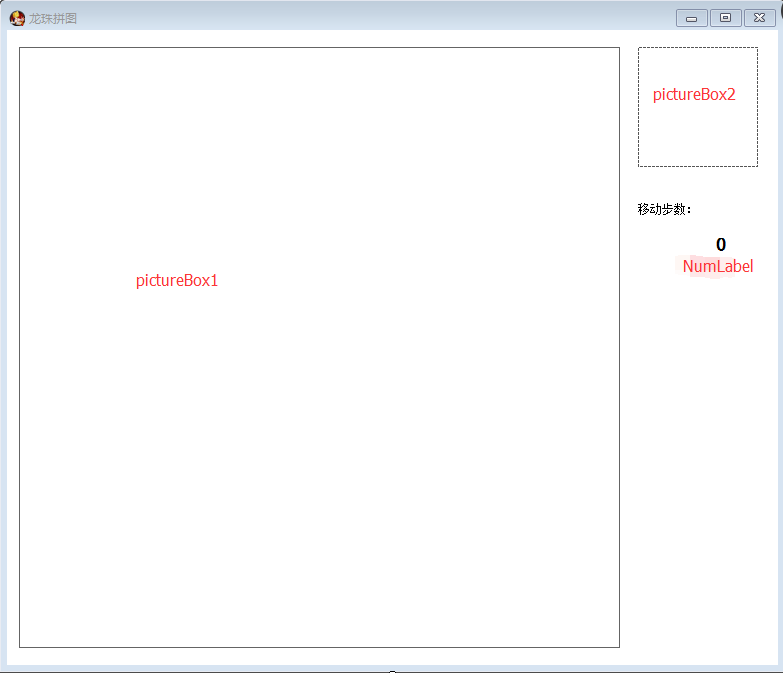Click the step counter value 0
This screenshot has width=783, height=673.
[721, 244]
